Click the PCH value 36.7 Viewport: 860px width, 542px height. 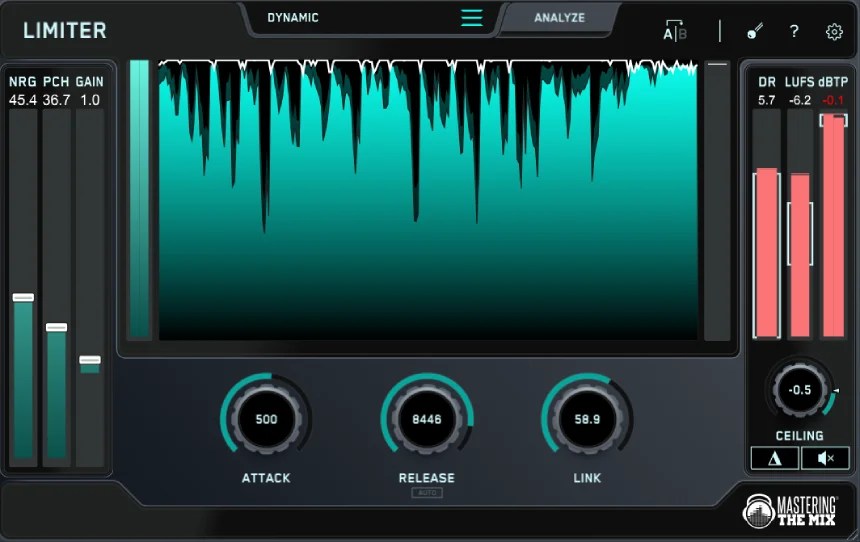(56, 100)
